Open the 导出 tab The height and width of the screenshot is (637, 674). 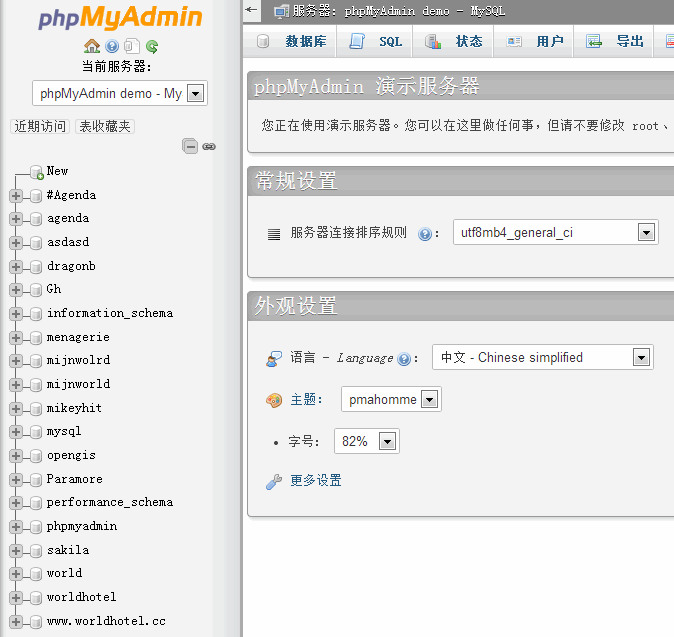pos(614,41)
